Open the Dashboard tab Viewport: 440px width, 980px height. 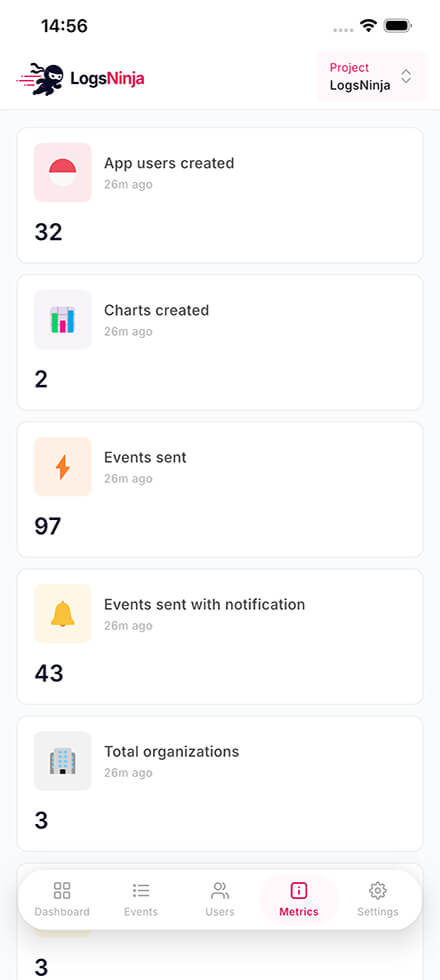pos(62,899)
